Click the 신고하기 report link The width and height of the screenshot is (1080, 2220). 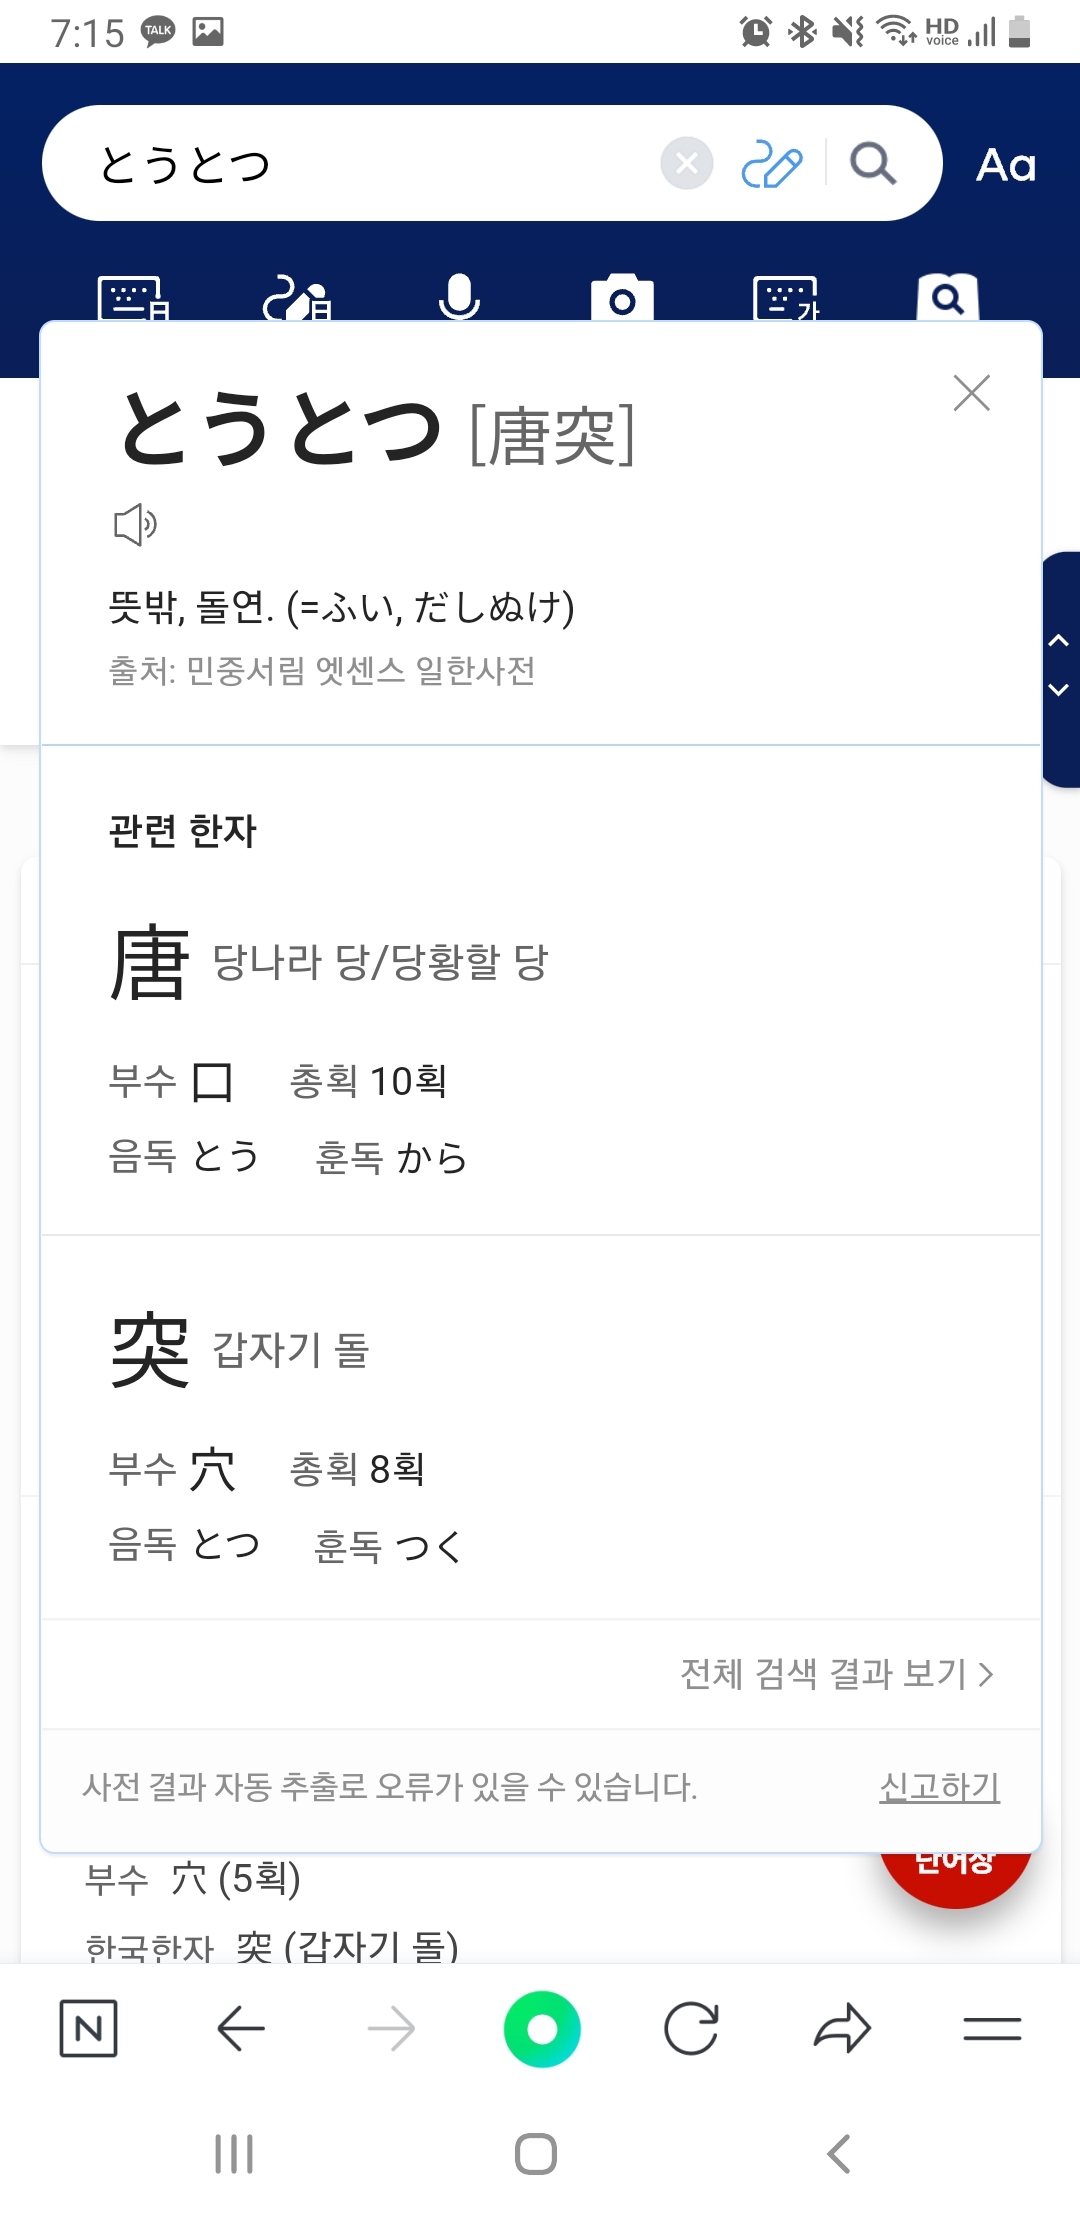(x=939, y=1787)
